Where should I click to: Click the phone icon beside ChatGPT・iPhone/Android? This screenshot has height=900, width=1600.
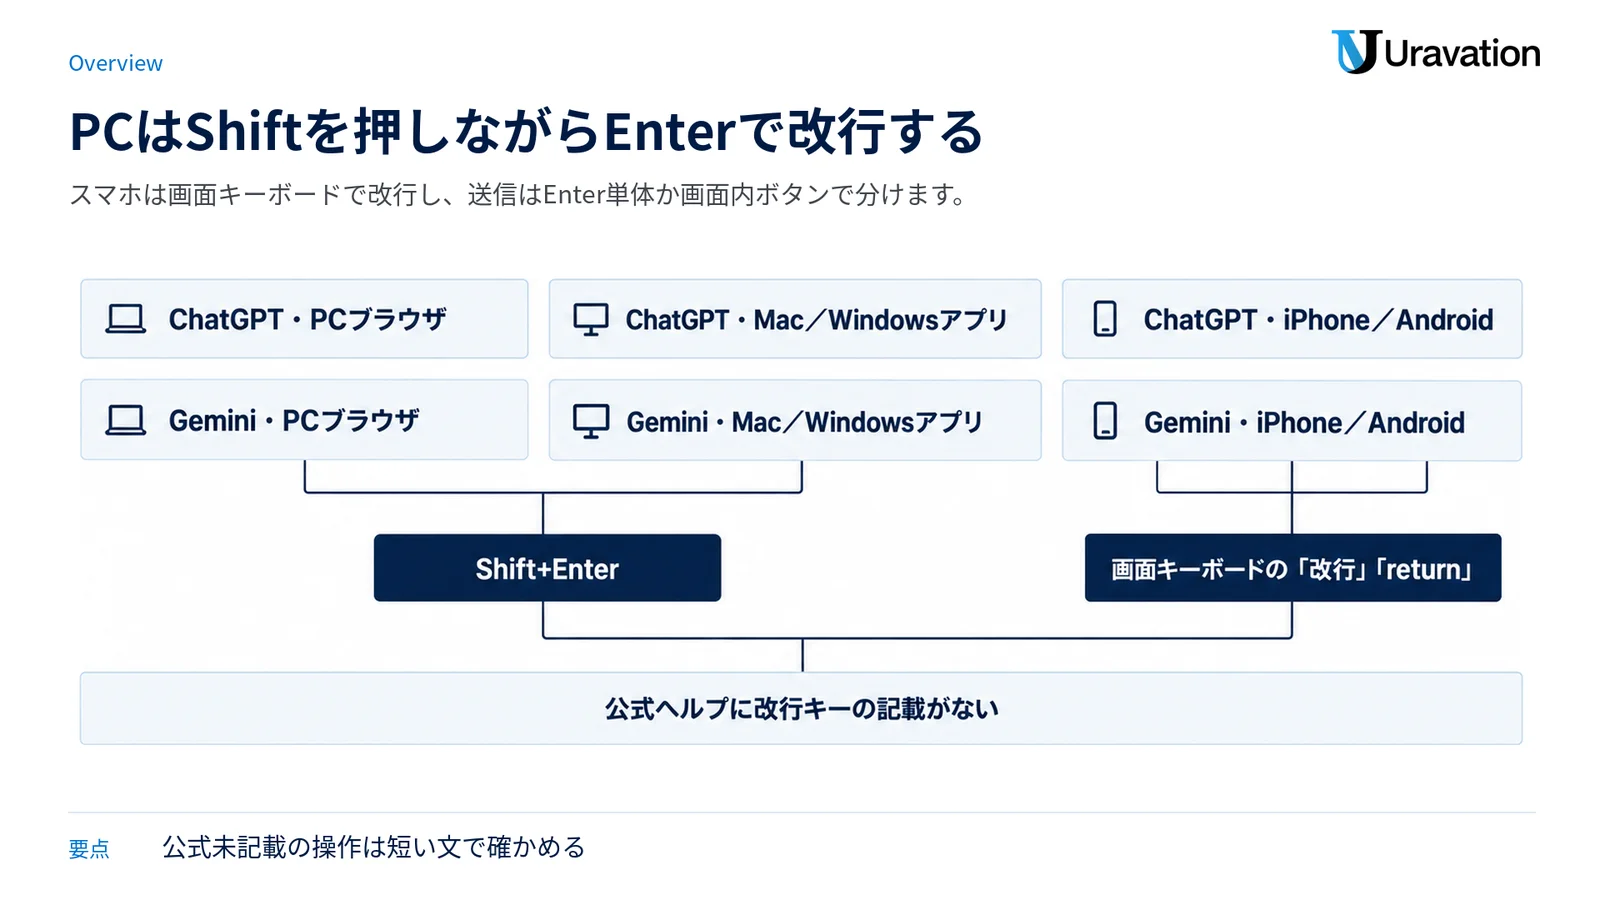click(x=1105, y=319)
